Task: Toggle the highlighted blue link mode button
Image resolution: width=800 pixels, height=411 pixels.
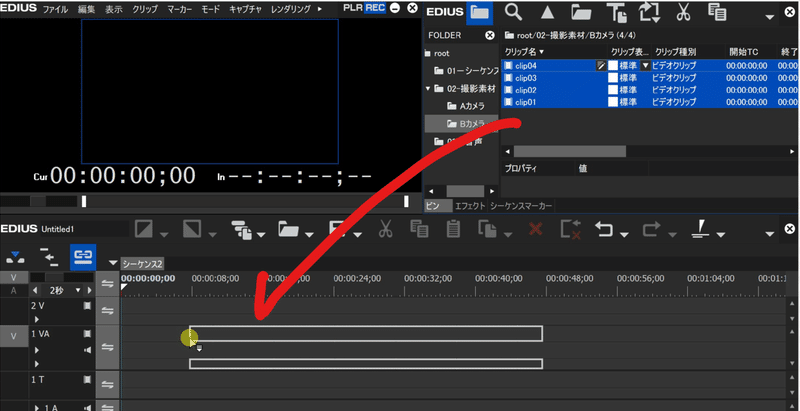Action: point(83,258)
